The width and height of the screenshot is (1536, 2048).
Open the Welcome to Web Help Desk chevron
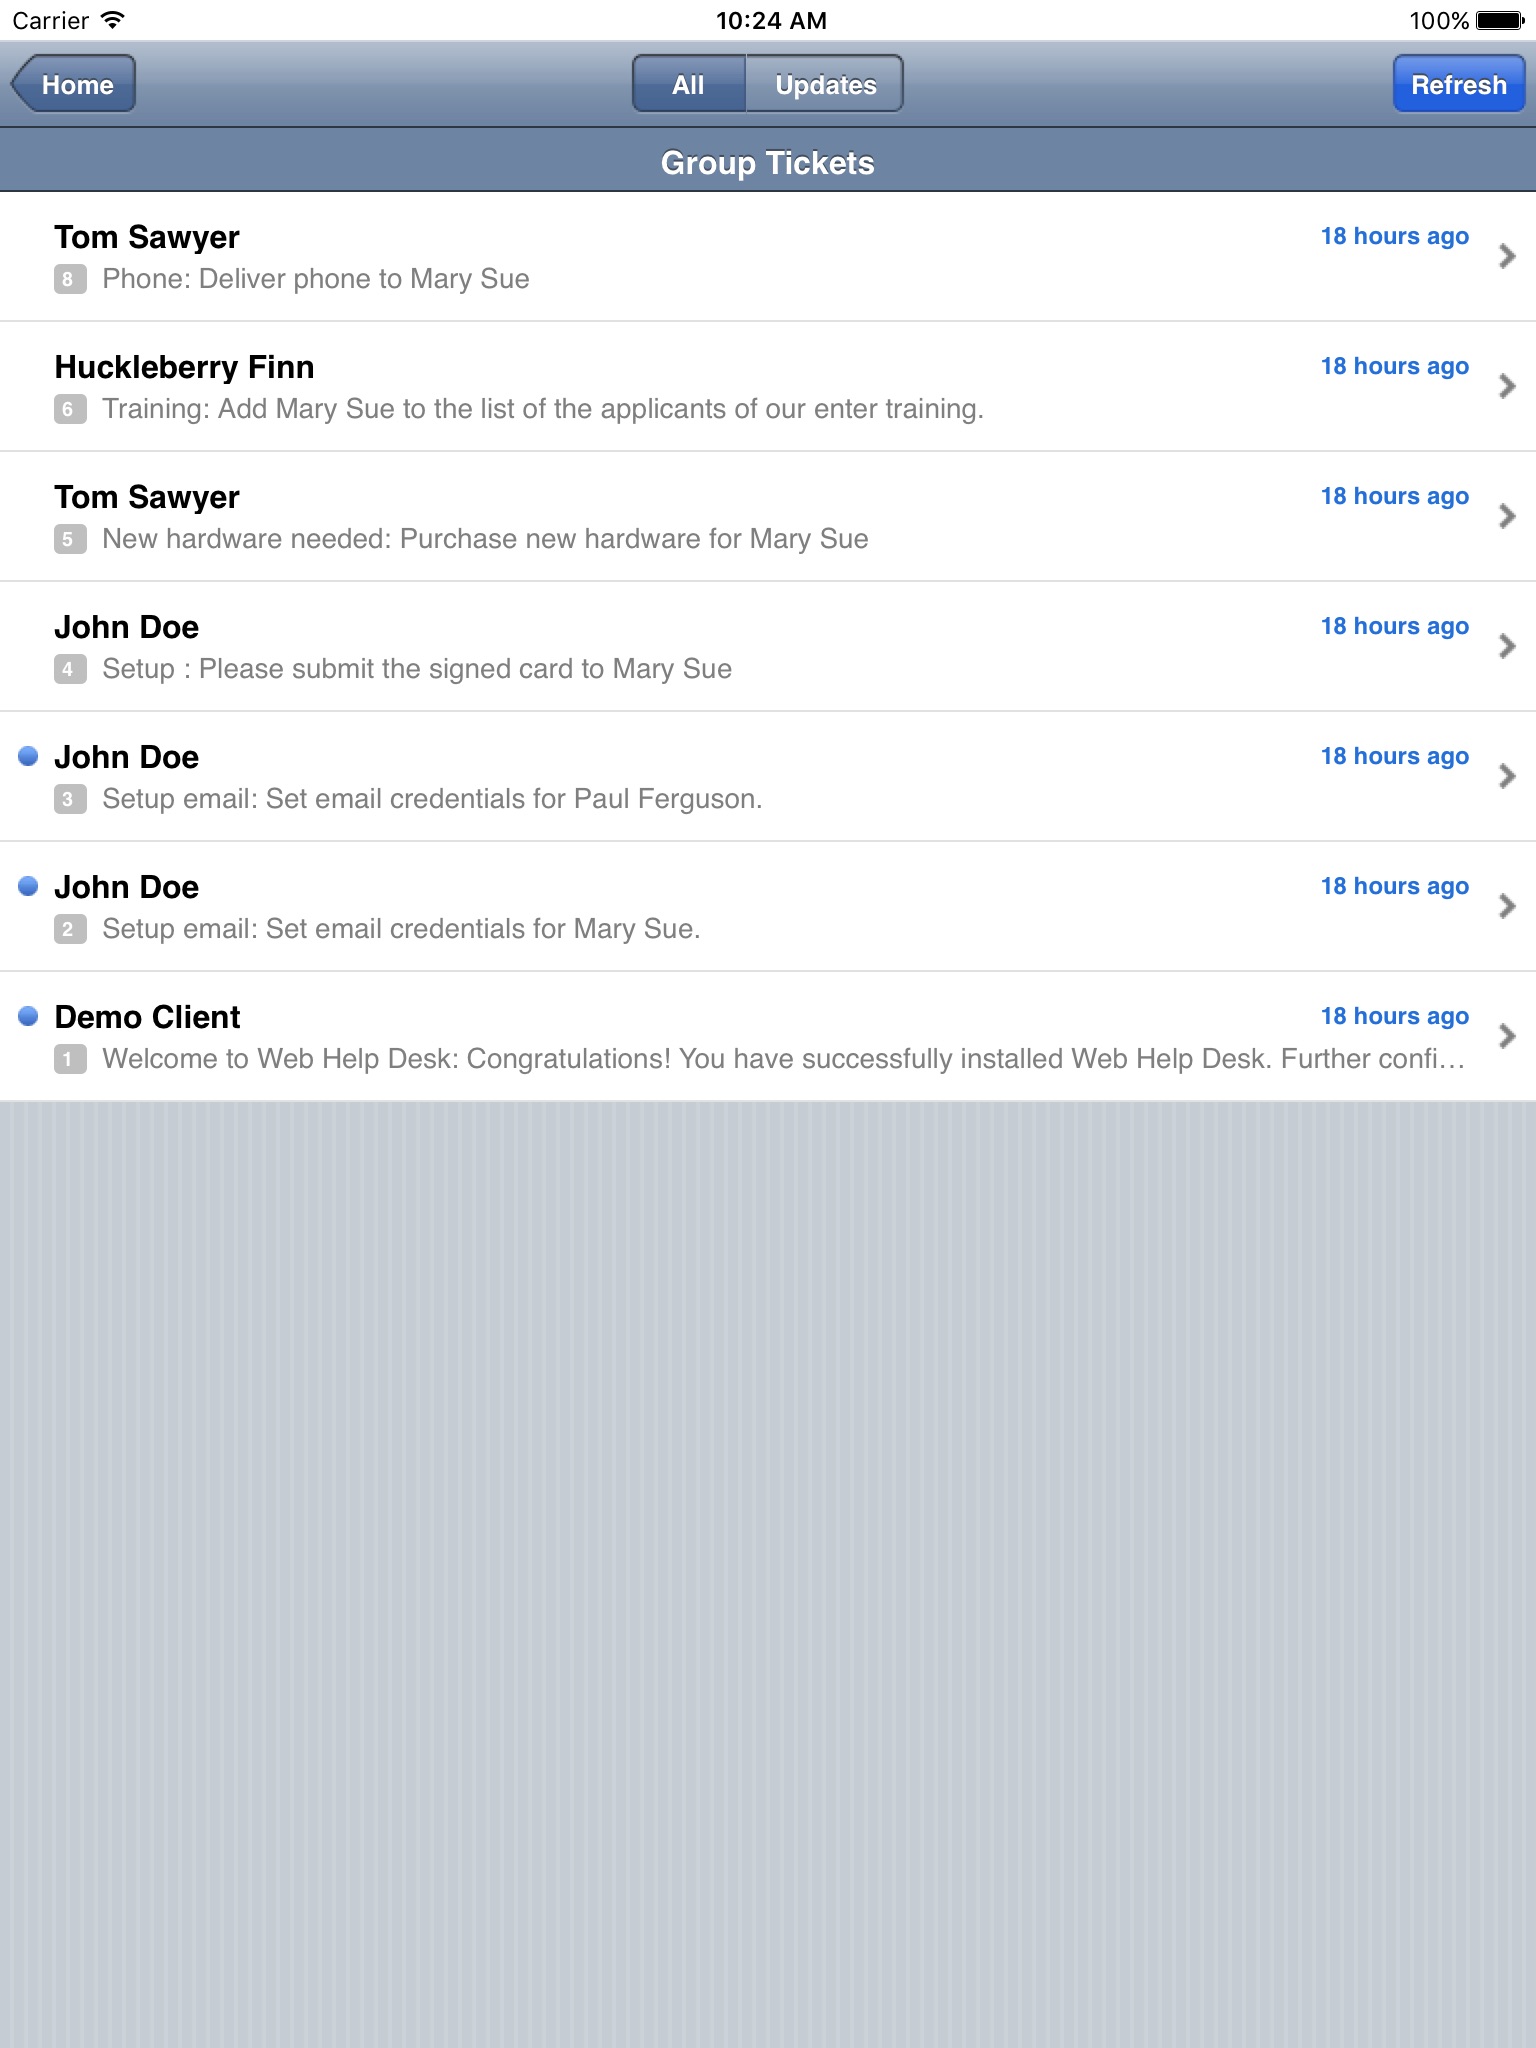tap(1507, 1036)
